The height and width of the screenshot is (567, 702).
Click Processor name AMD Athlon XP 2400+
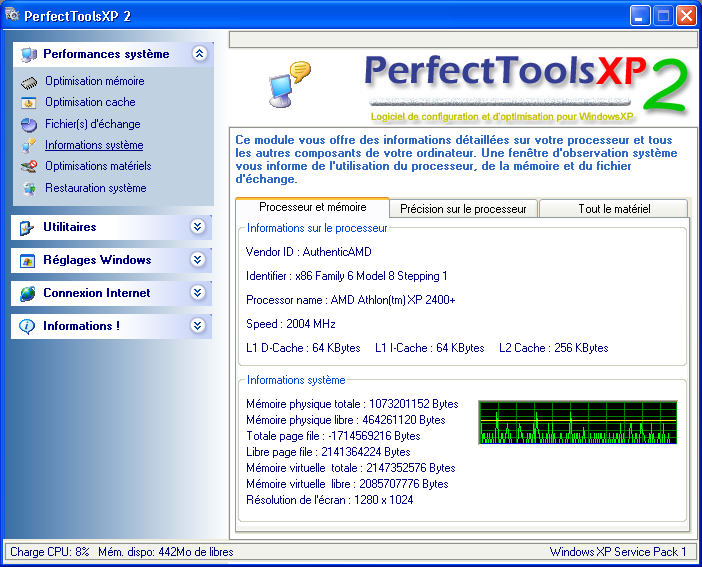(351, 300)
